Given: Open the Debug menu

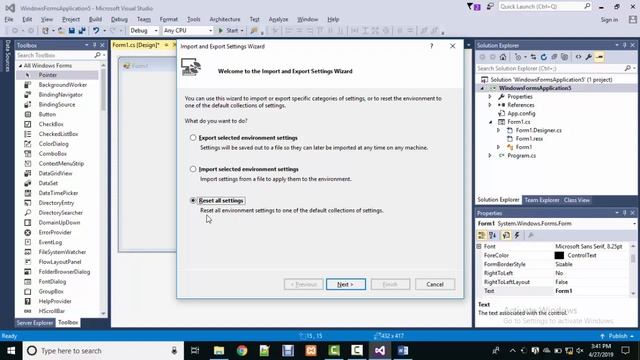Looking at the screenshot, I should tap(119, 19).
